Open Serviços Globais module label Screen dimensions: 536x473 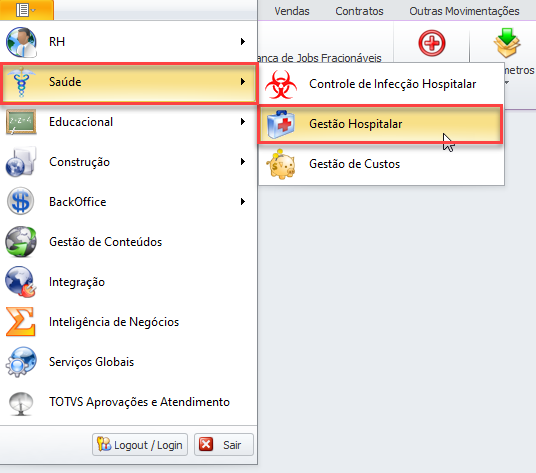(92, 362)
